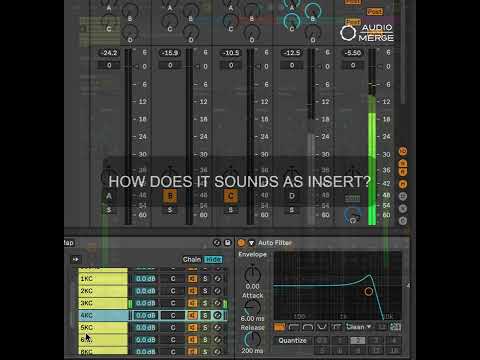Toggle the track Delay section show button (D)
Image resolution: width=480 pixels, height=360 pixels.
[x=403, y=196]
